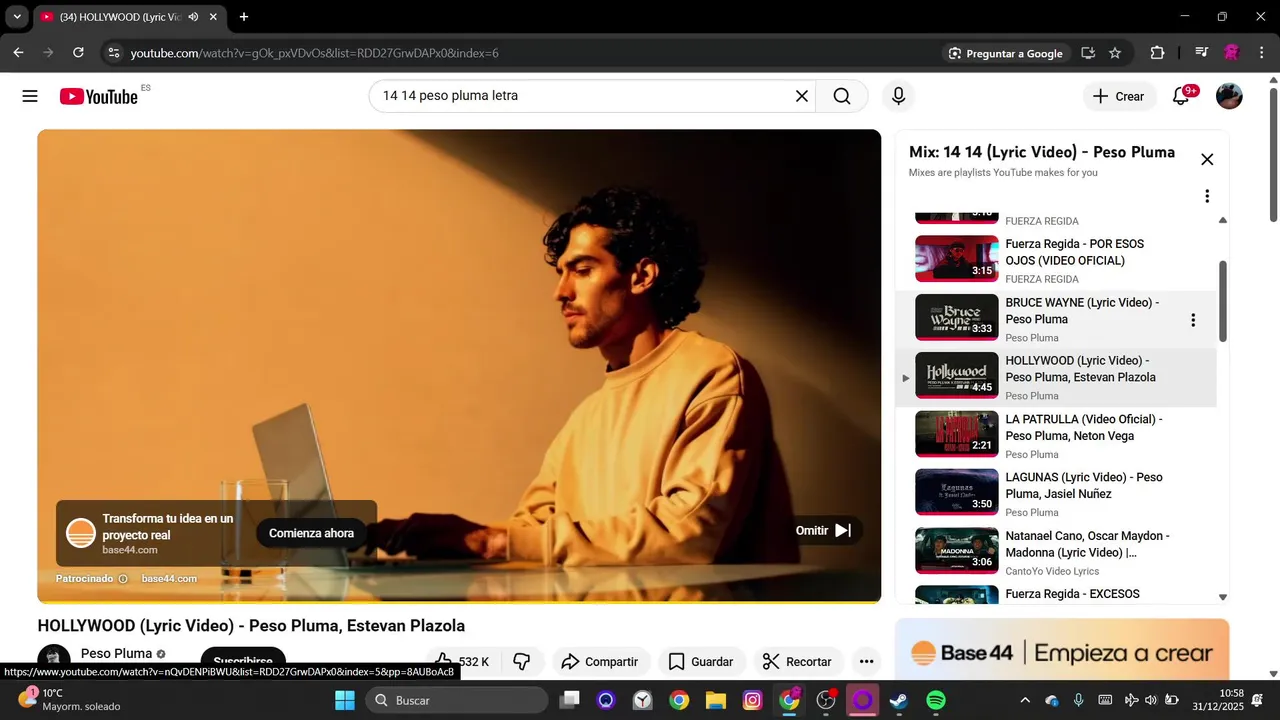Screen dimensions: 1280x720
Task: Go to the YouTube home logo
Action: [x=99, y=96]
